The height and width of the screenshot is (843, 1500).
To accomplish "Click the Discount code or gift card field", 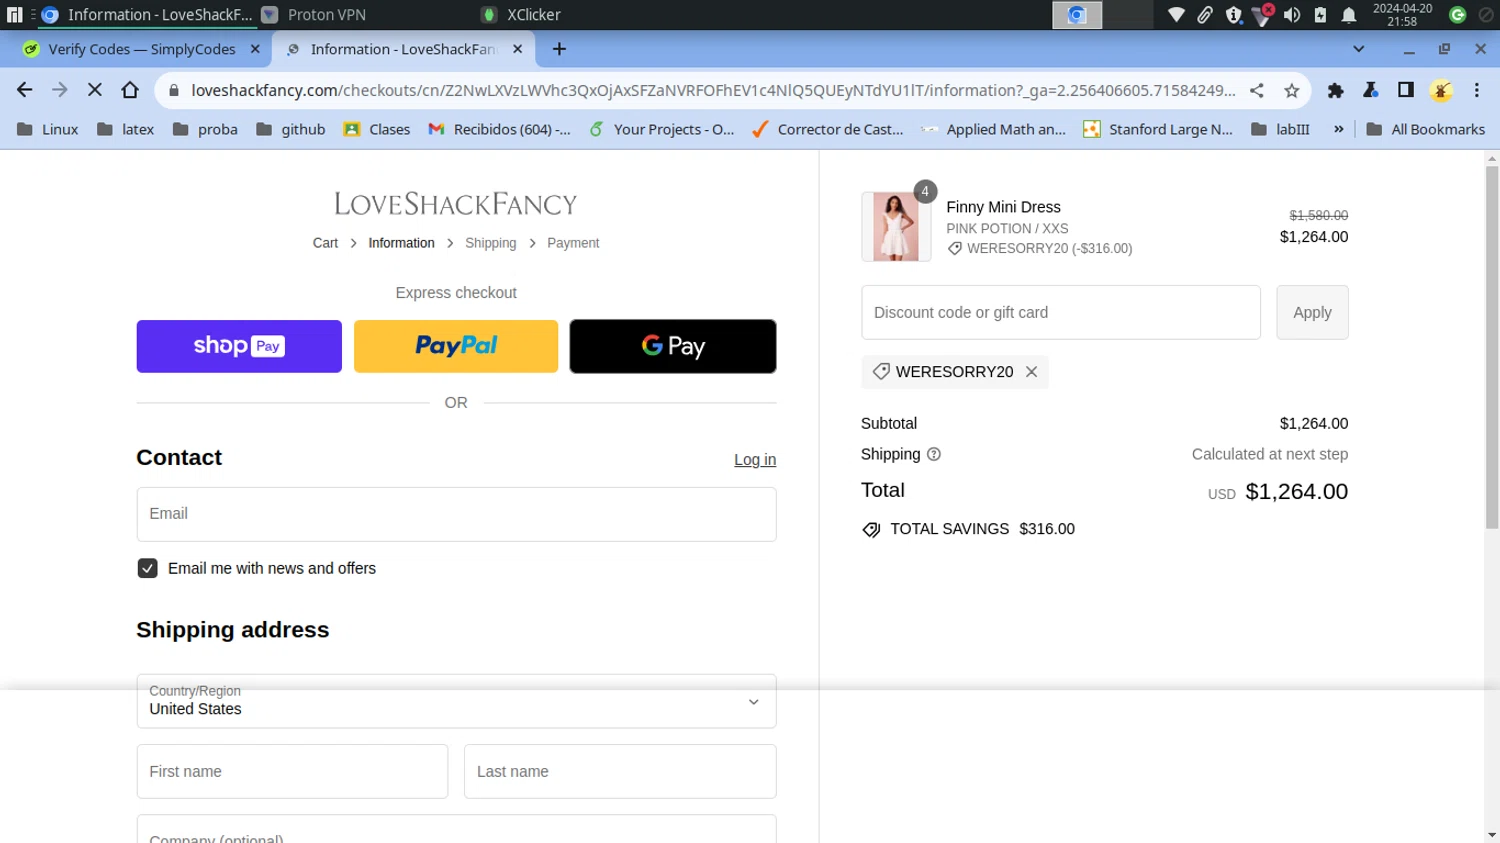I will point(1061,312).
